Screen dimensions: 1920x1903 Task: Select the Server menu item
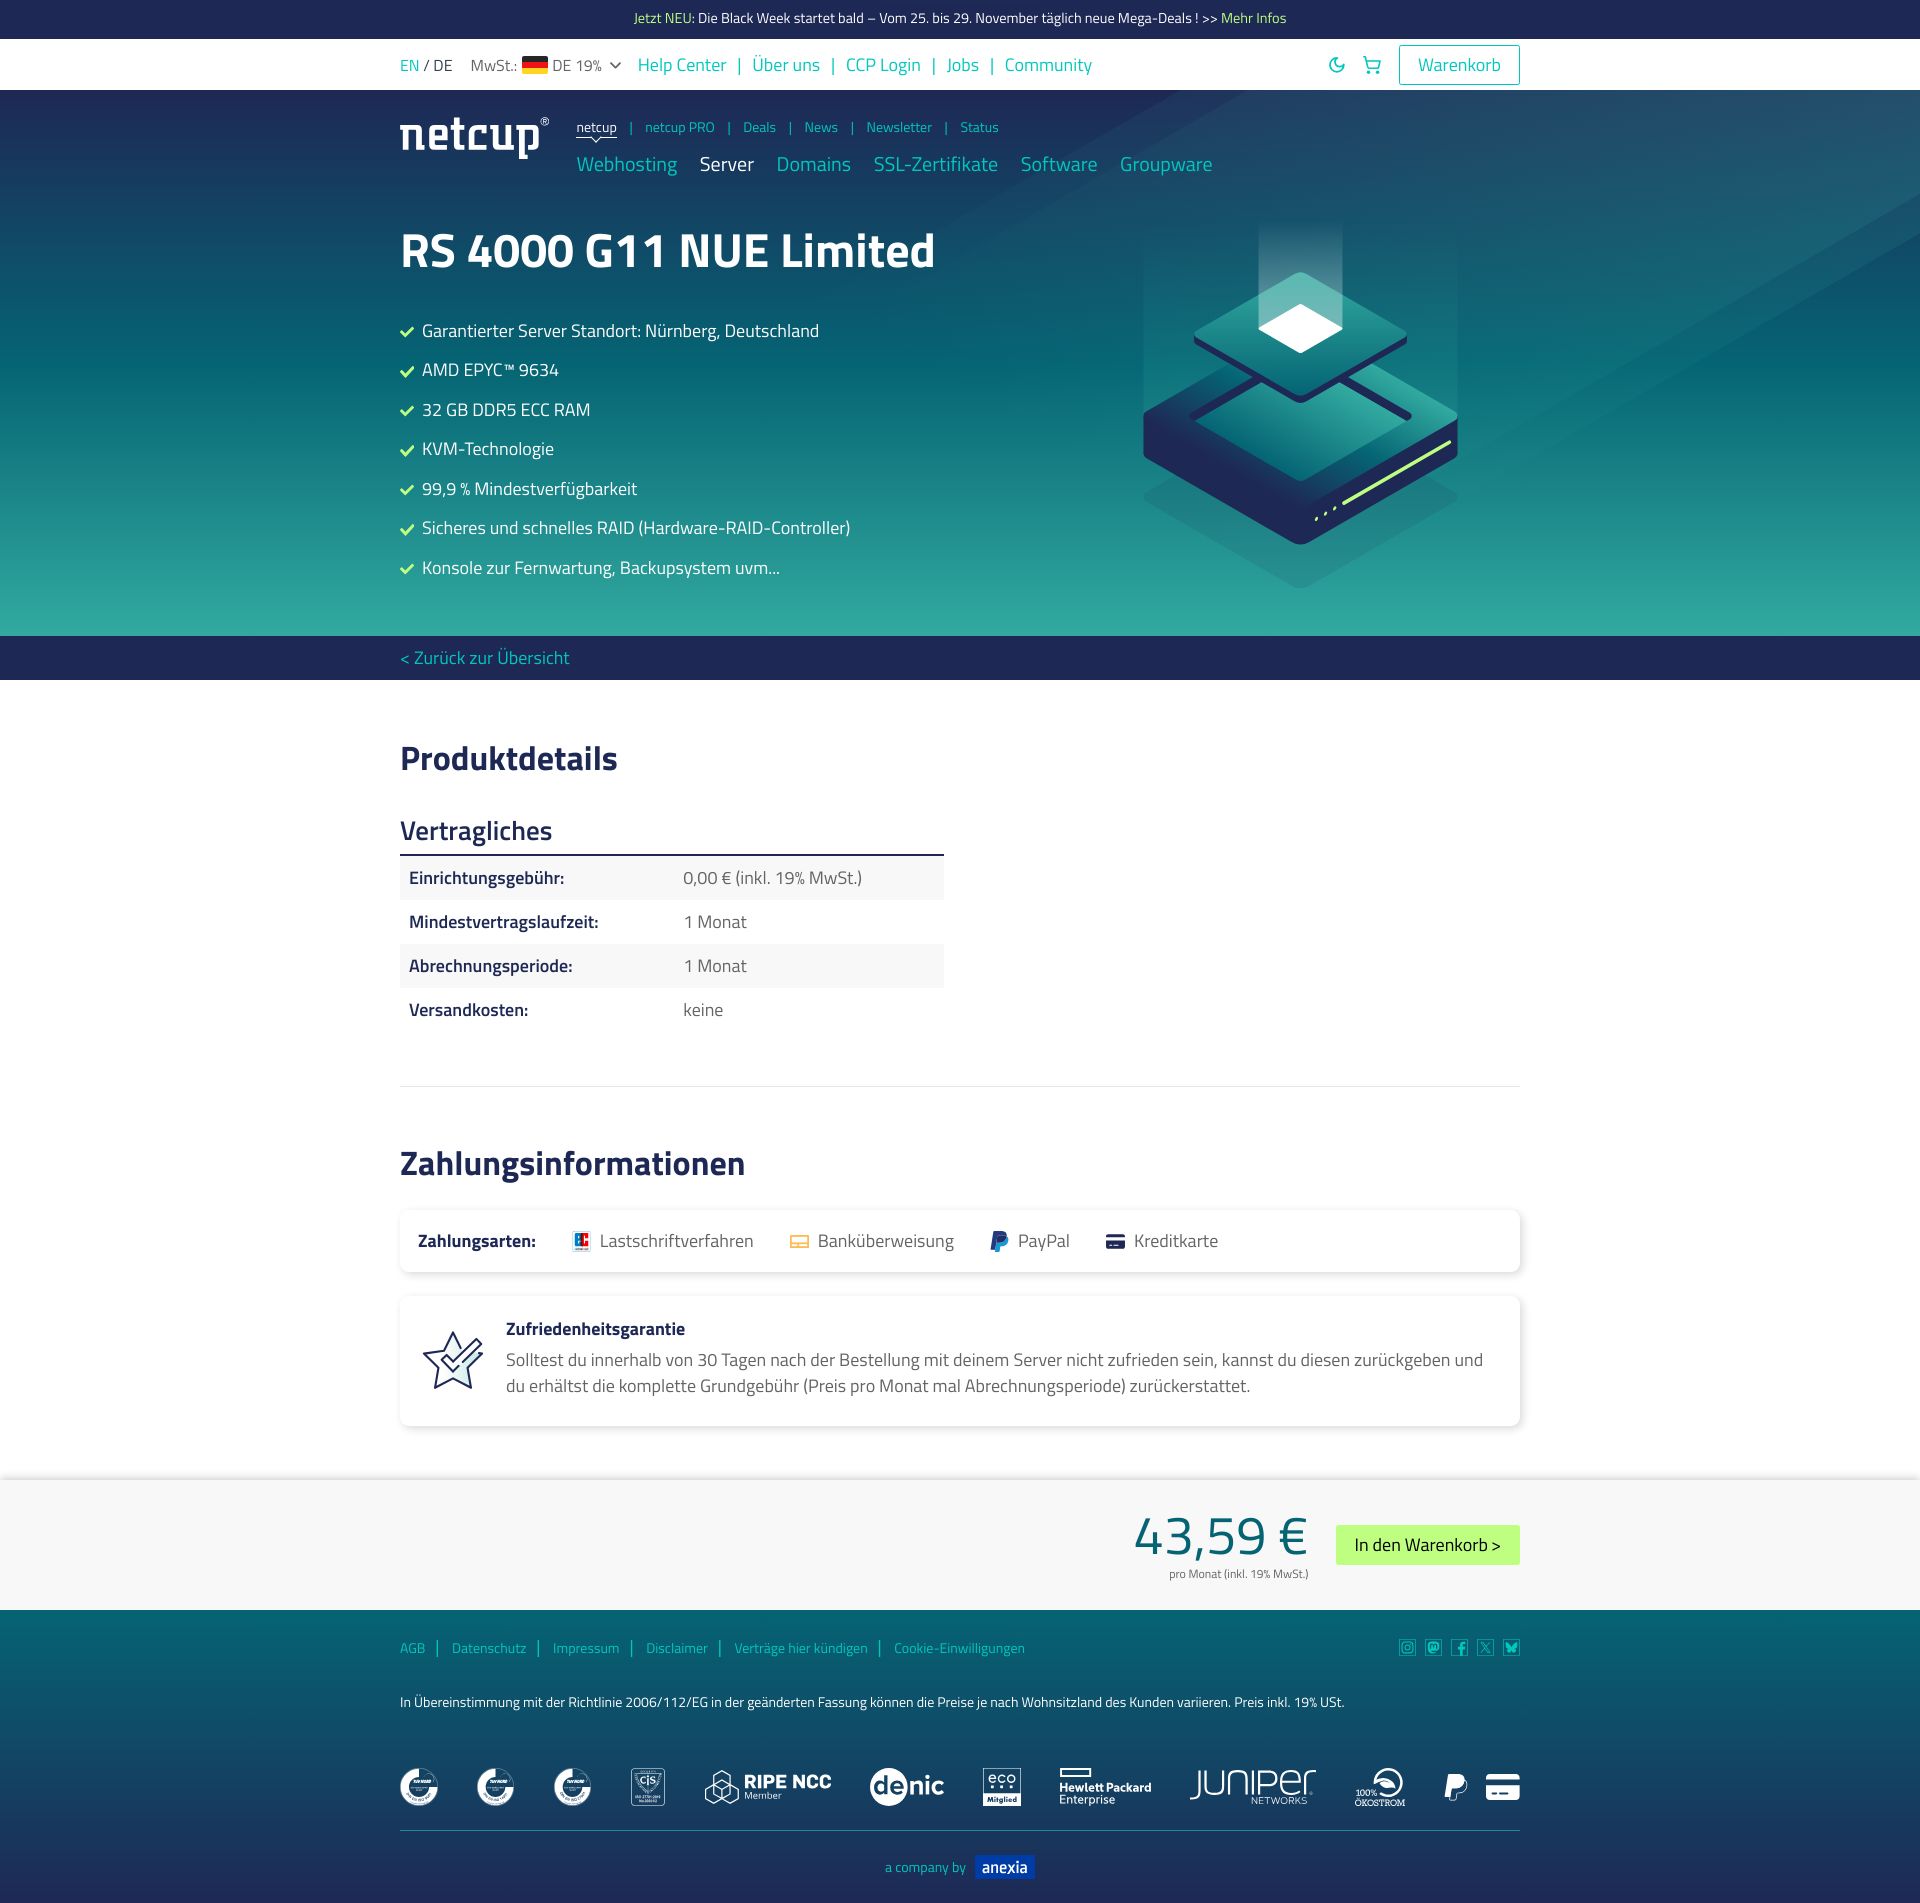pyautogui.click(x=727, y=165)
